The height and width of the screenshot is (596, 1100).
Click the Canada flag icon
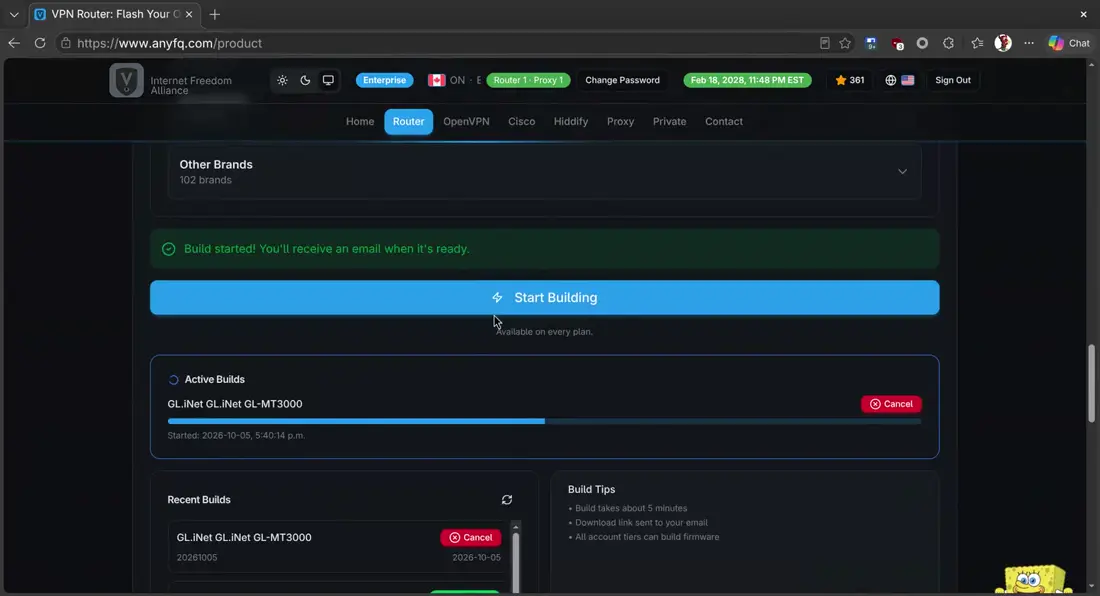(436, 80)
